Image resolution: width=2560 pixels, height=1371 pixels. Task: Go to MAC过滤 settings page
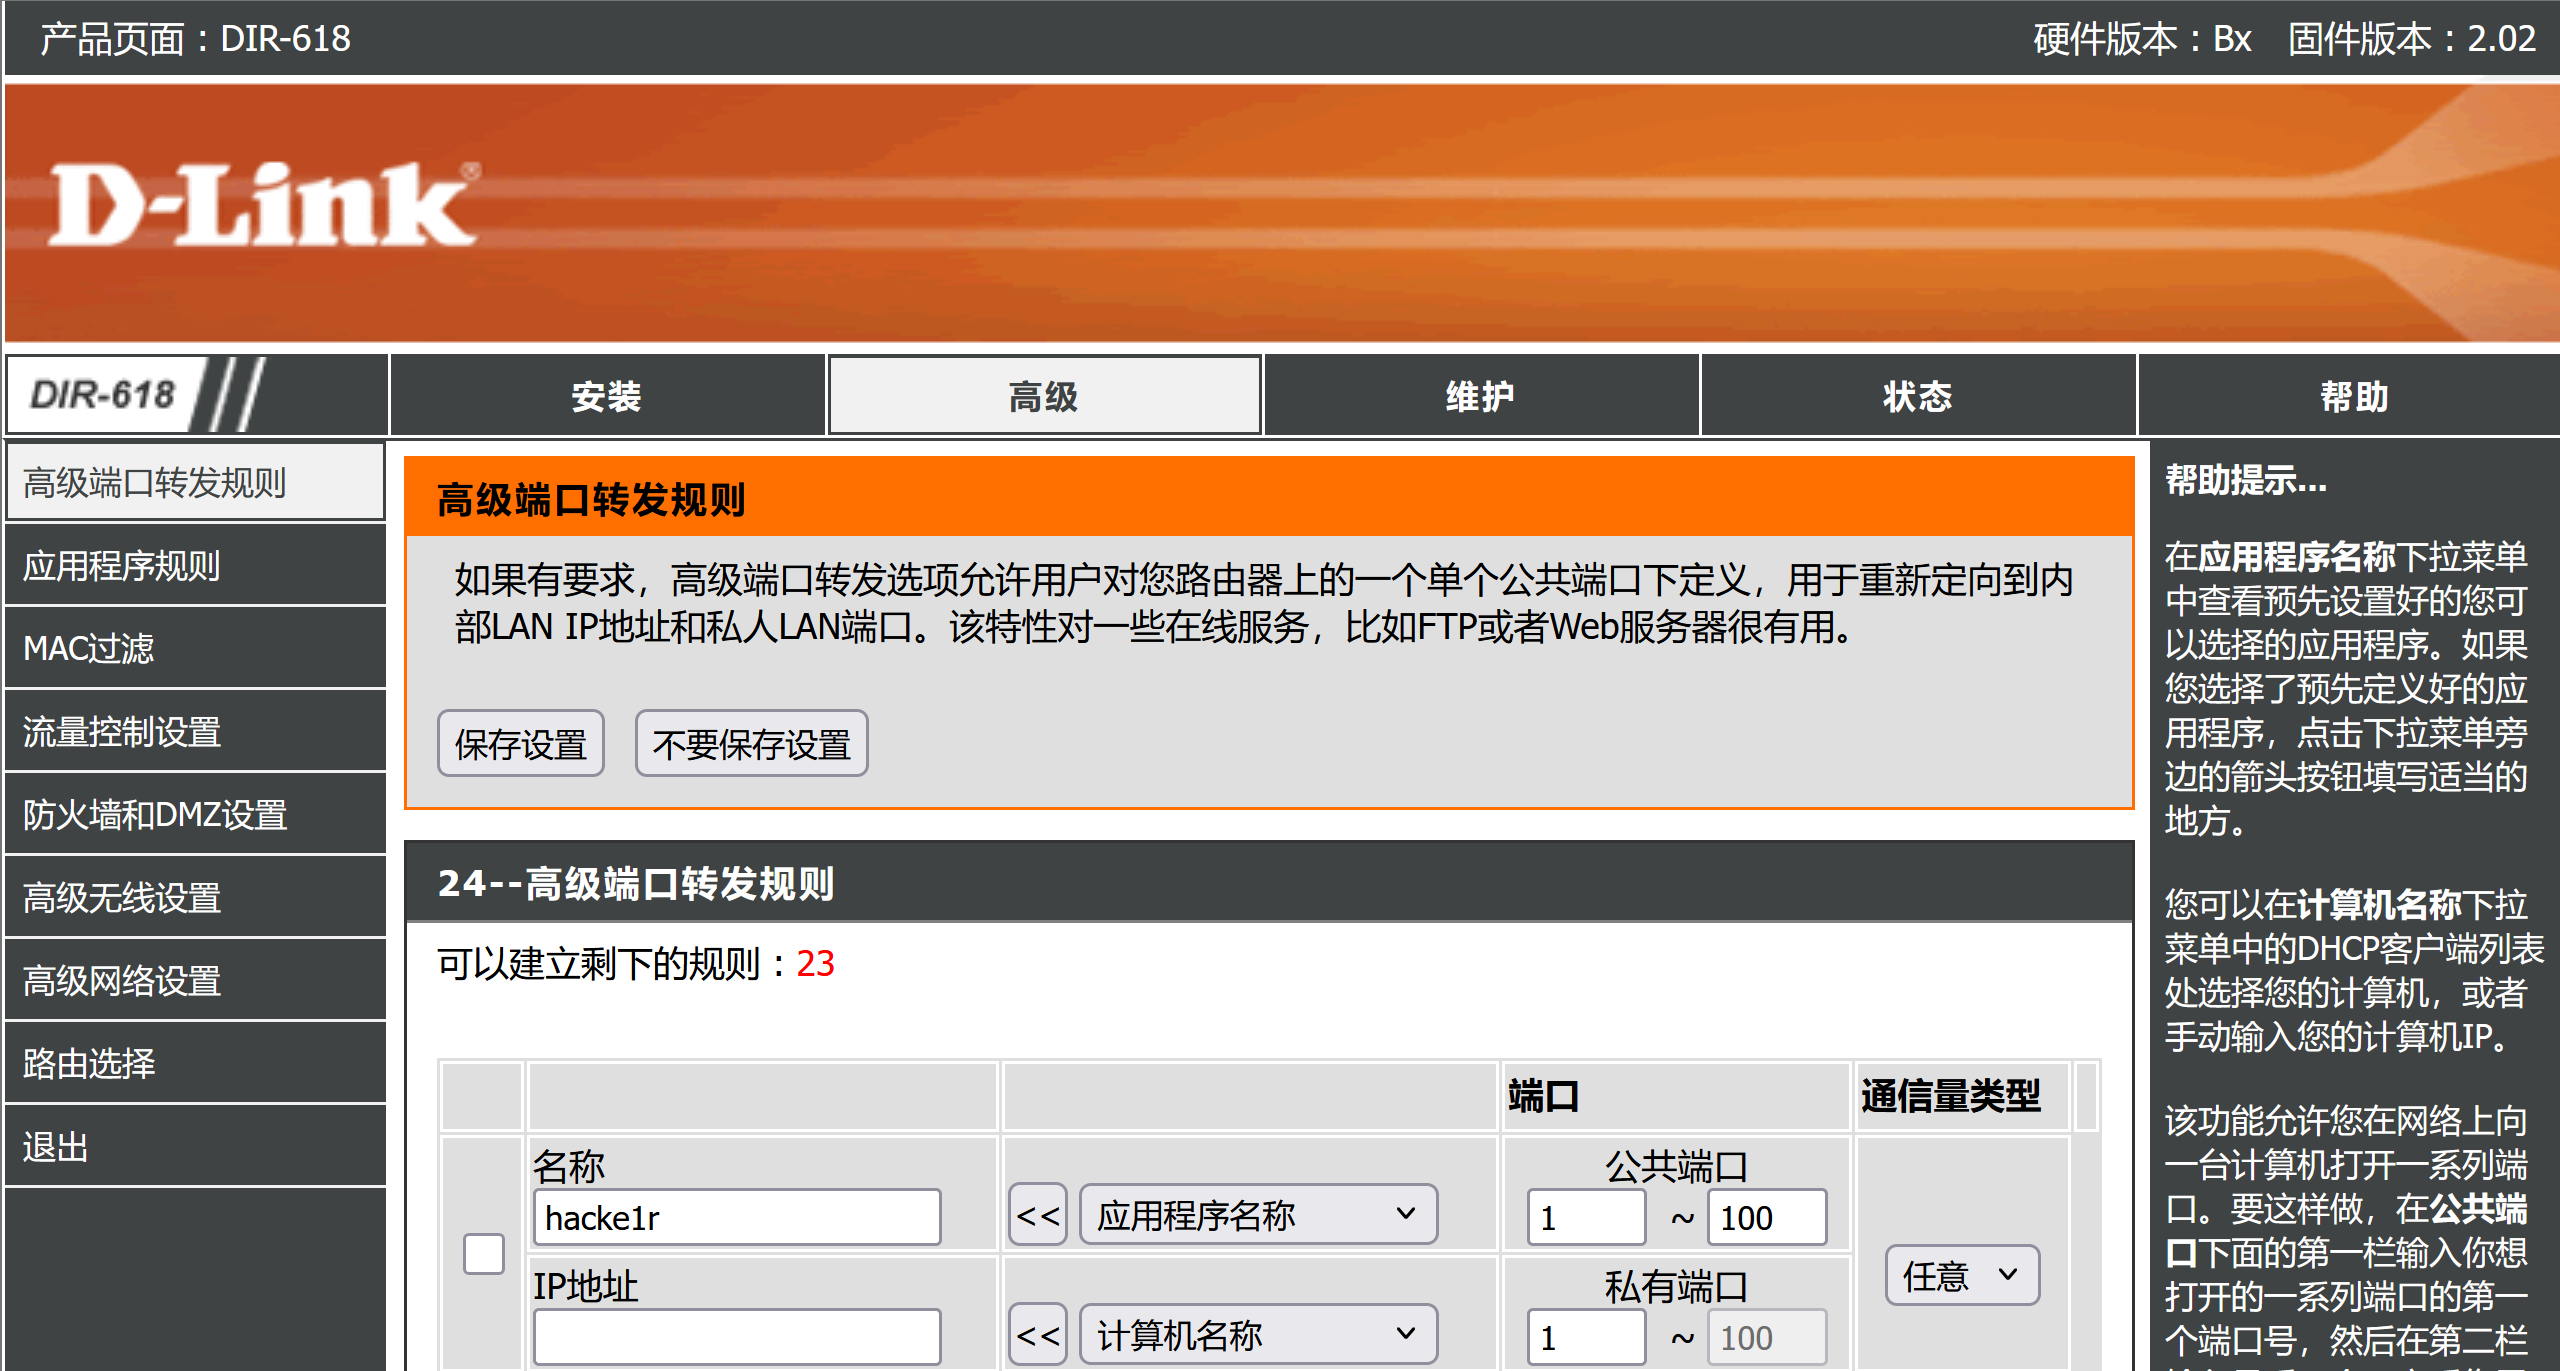(195, 648)
